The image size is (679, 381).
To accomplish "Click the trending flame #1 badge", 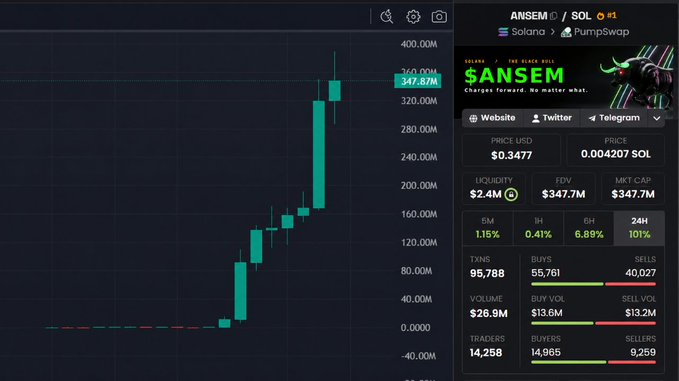I will tap(606, 16).
